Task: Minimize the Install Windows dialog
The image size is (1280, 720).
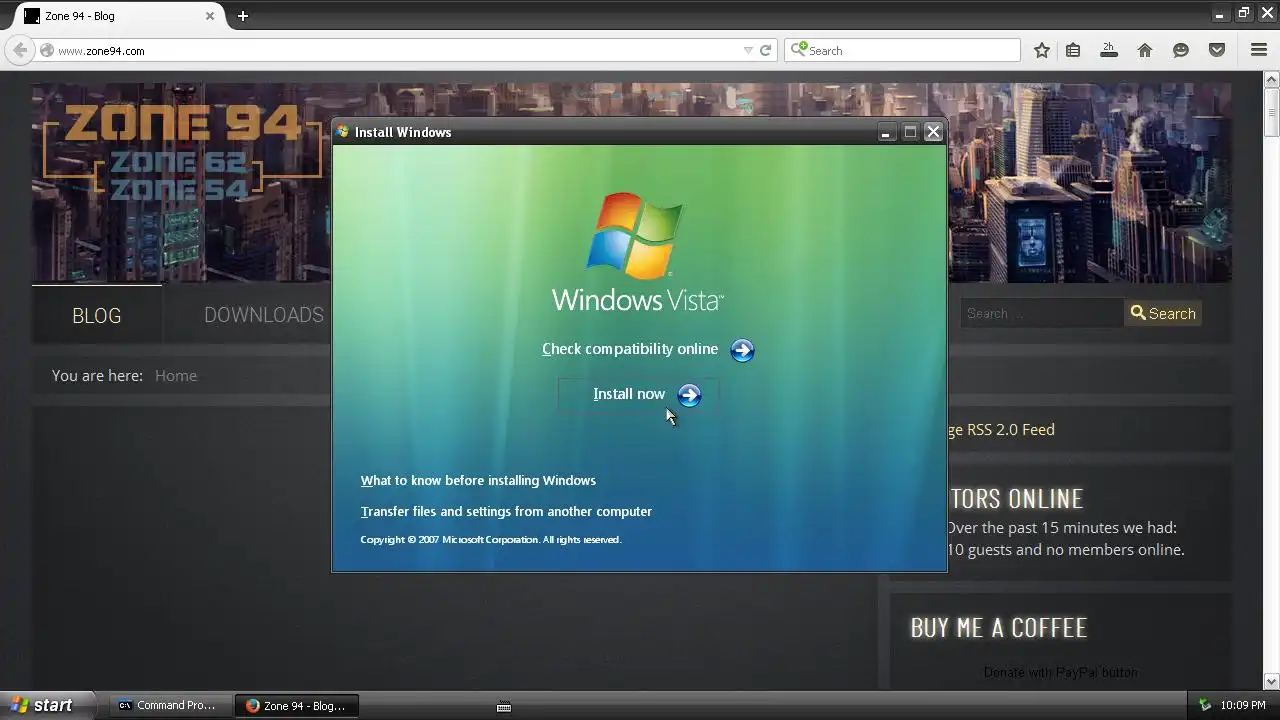Action: tap(886, 132)
